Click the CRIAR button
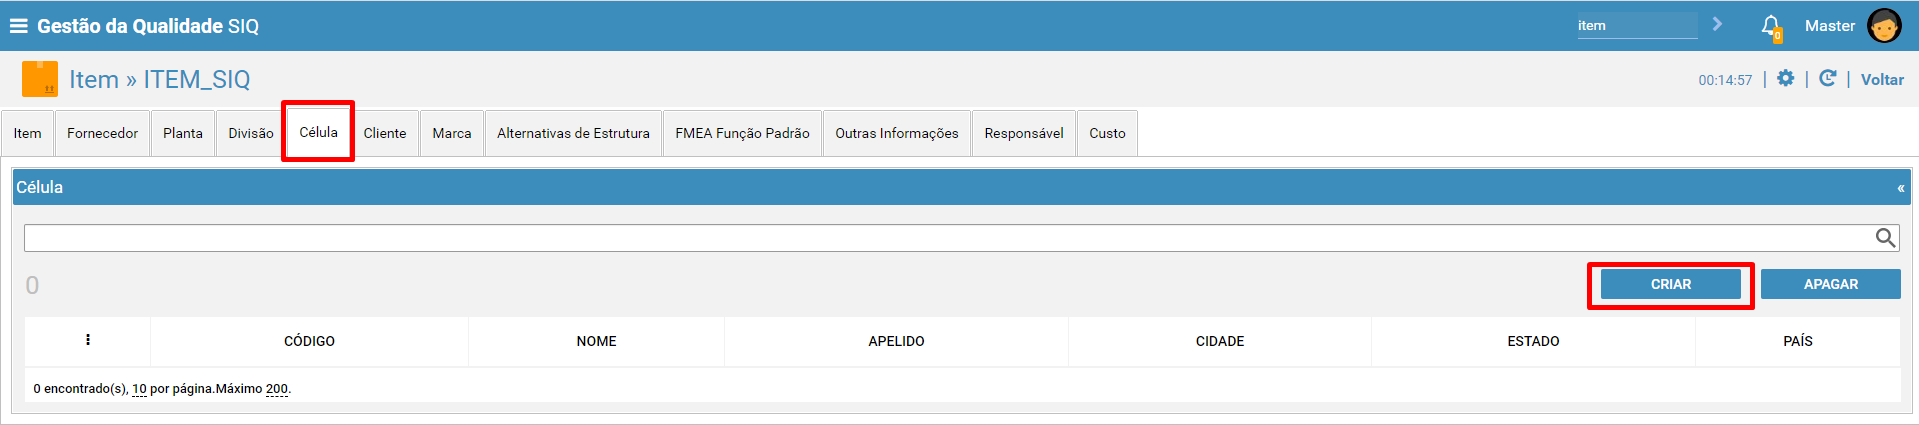The height and width of the screenshot is (425, 1919). (1671, 284)
